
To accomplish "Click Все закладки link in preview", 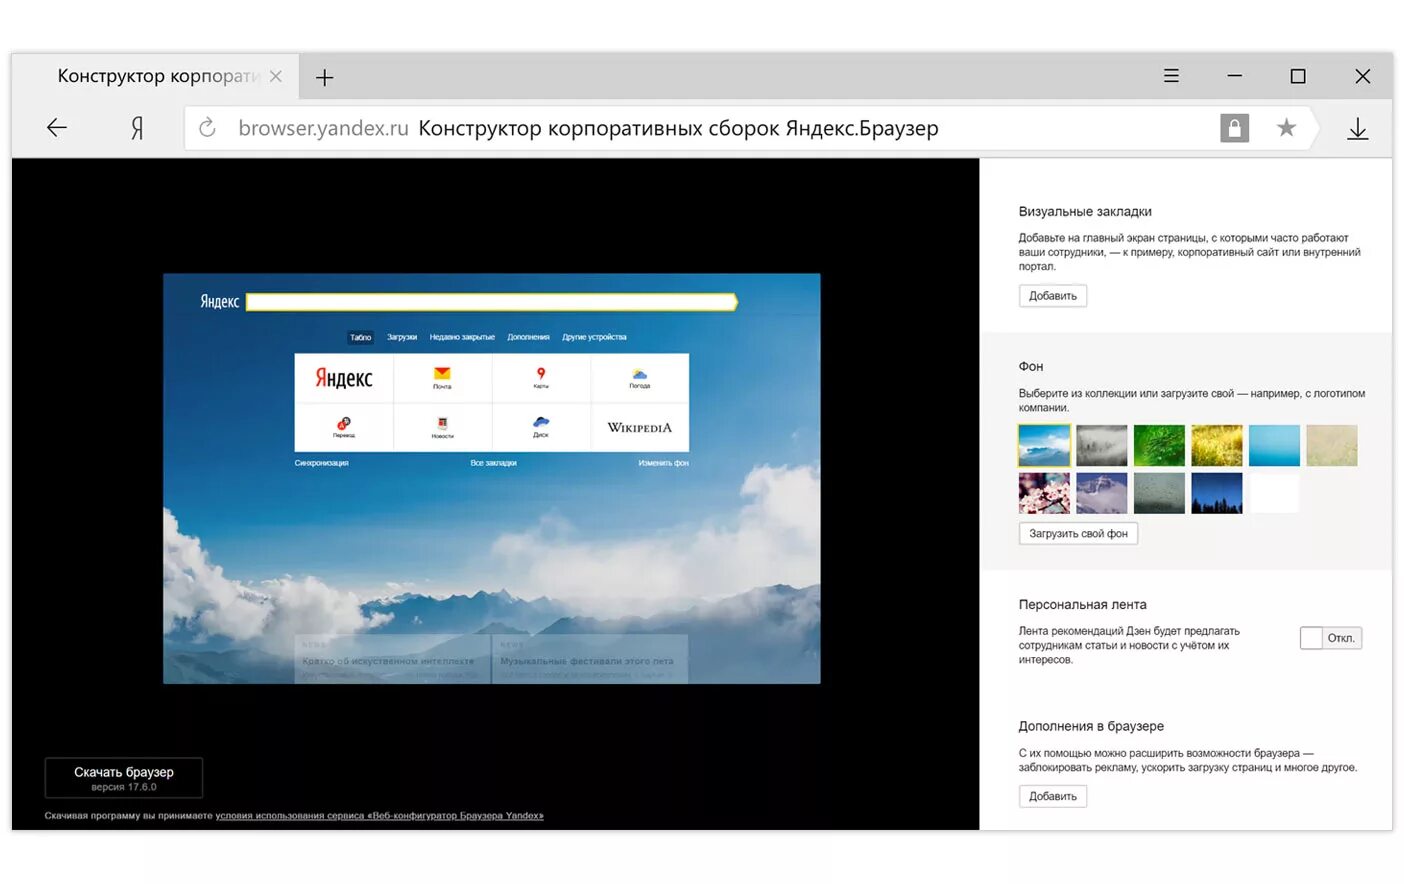I will click(x=493, y=463).
